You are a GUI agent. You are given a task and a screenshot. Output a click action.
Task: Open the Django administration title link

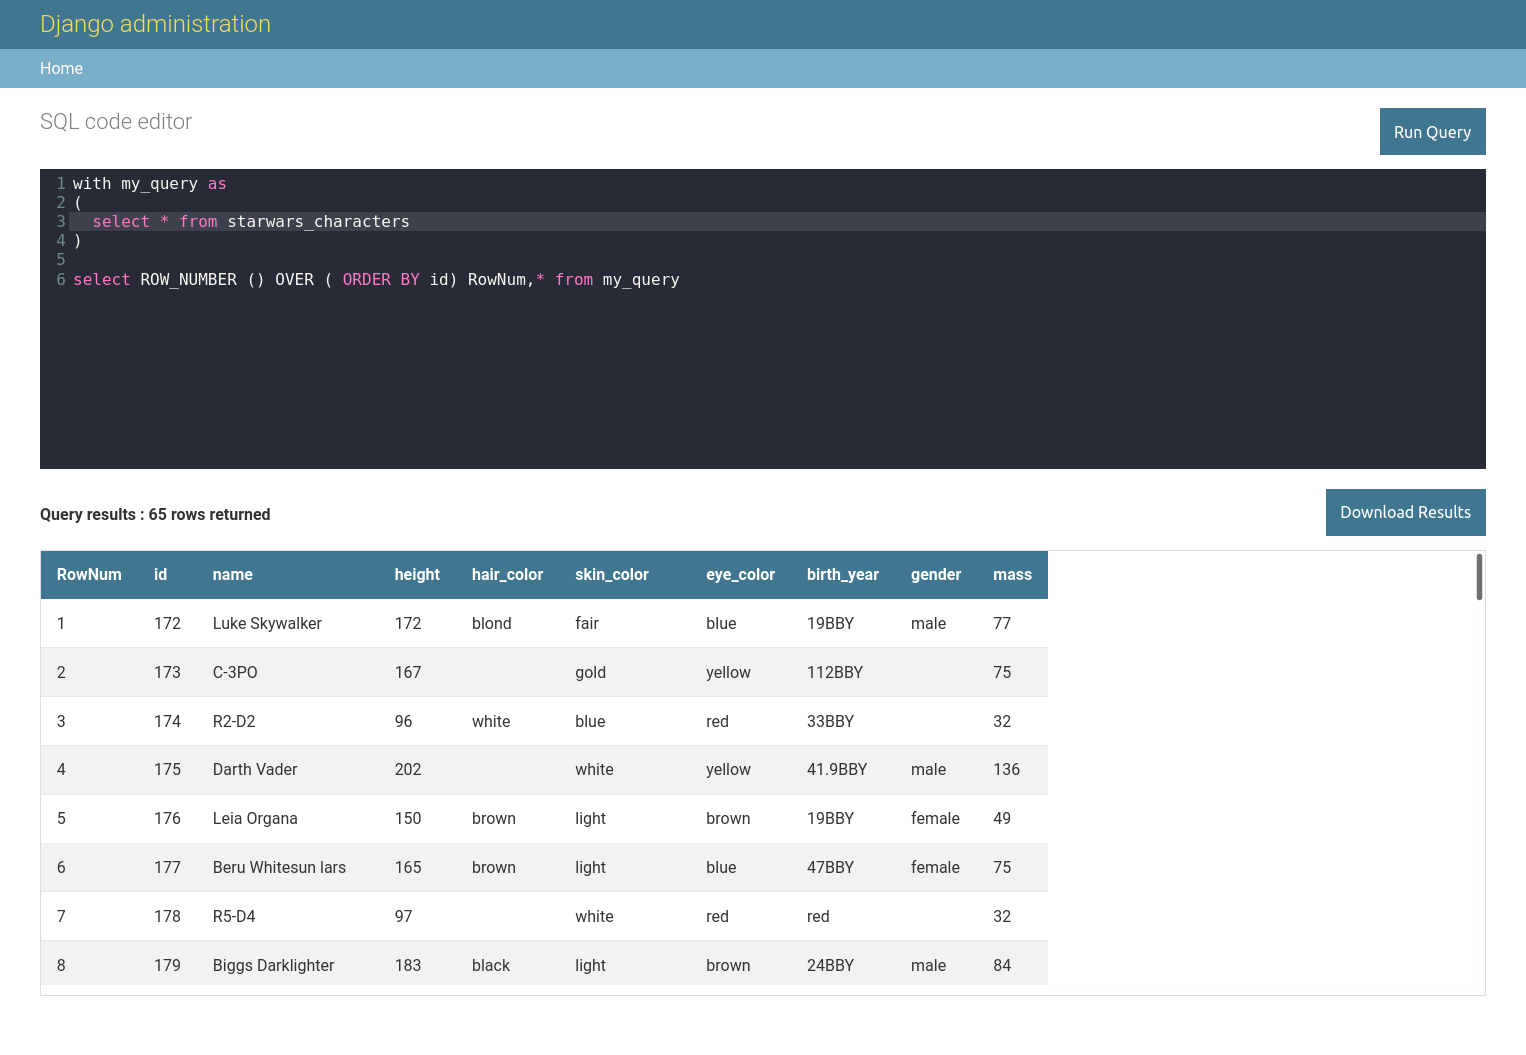click(155, 24)
